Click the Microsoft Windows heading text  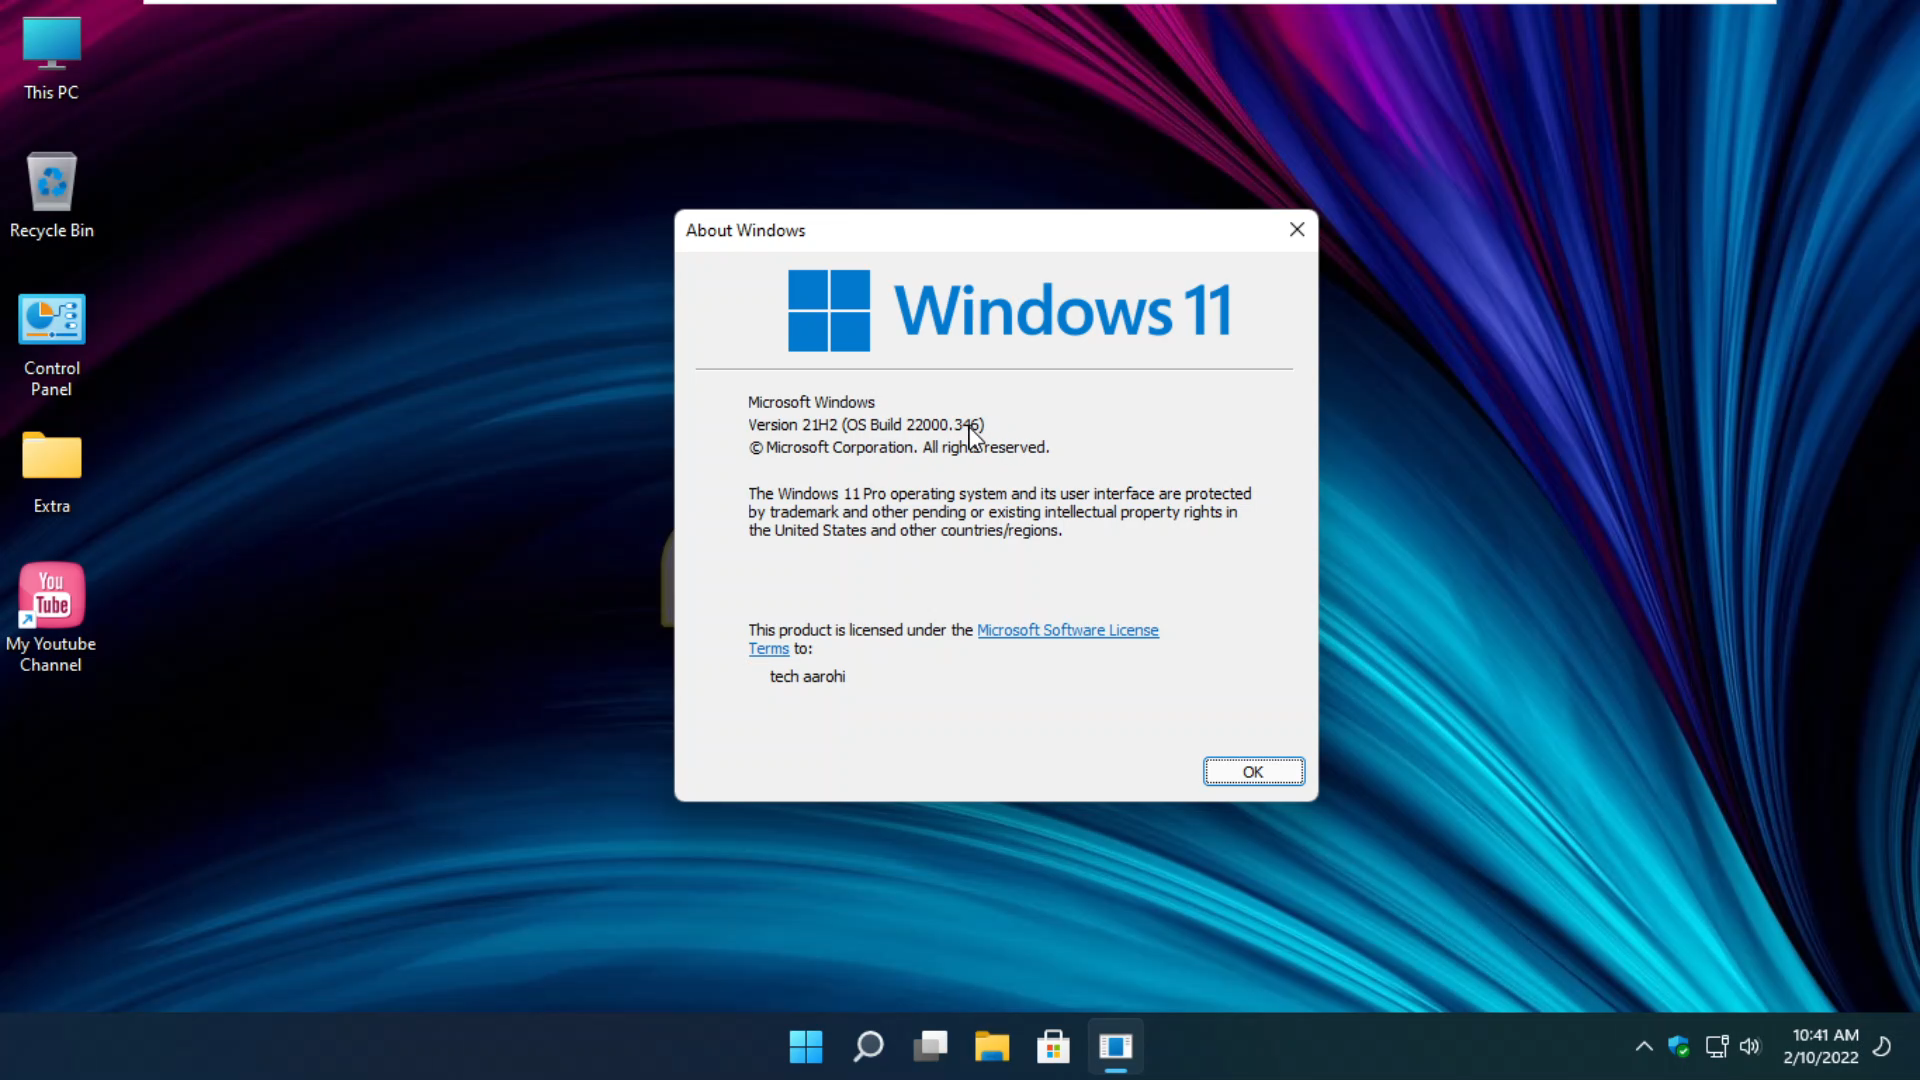pyautogui.click(x=811, y=402)
